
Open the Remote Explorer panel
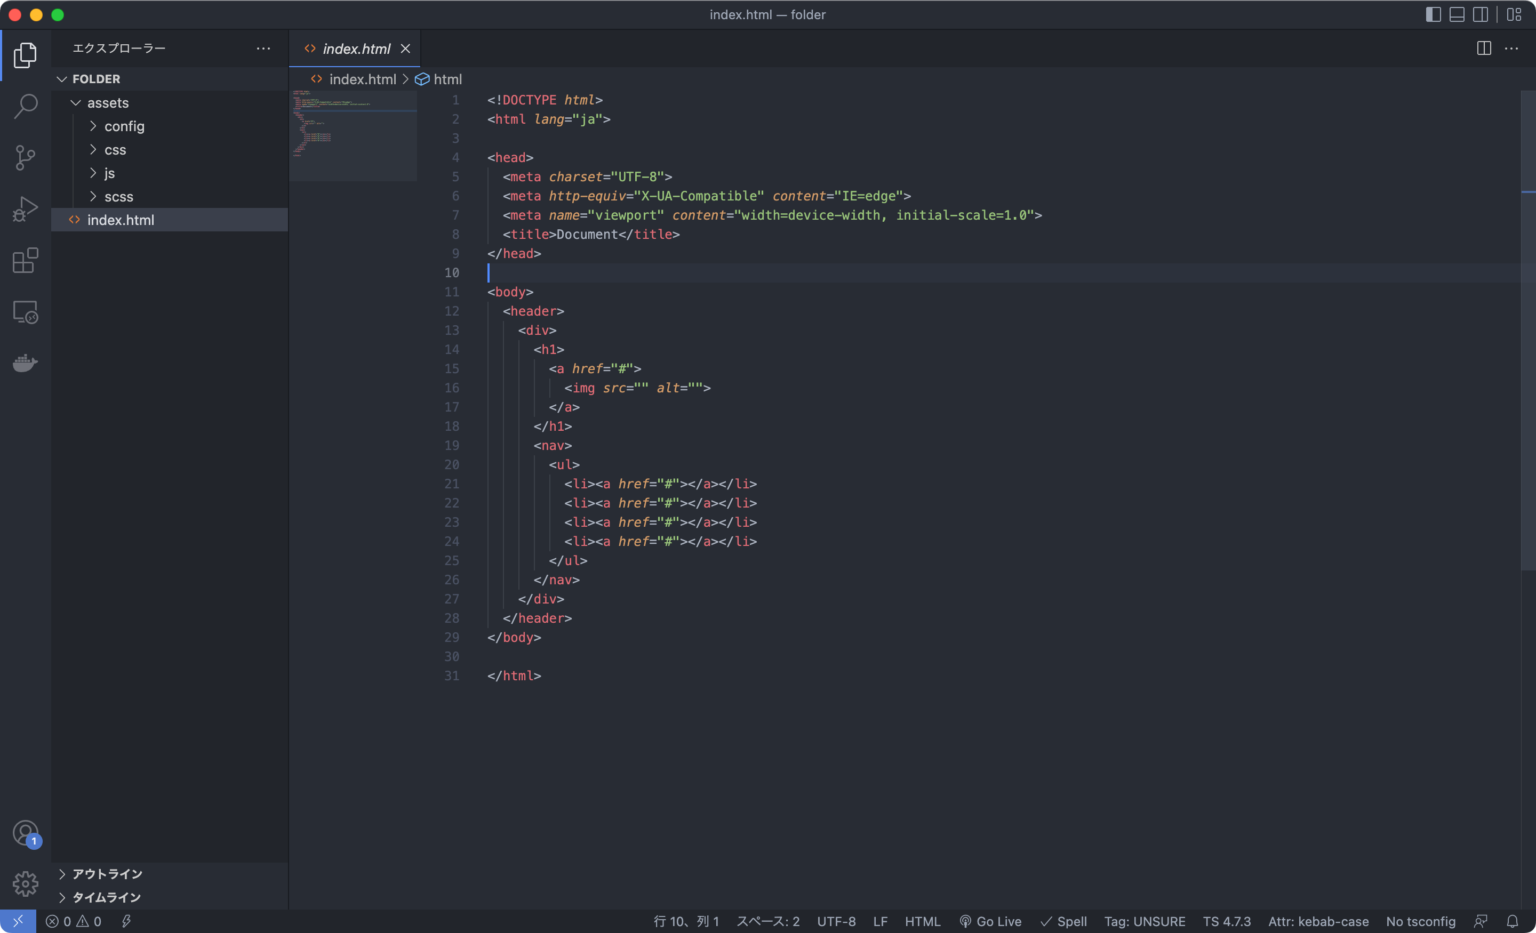pyautogui.click(x=25, y=312)
